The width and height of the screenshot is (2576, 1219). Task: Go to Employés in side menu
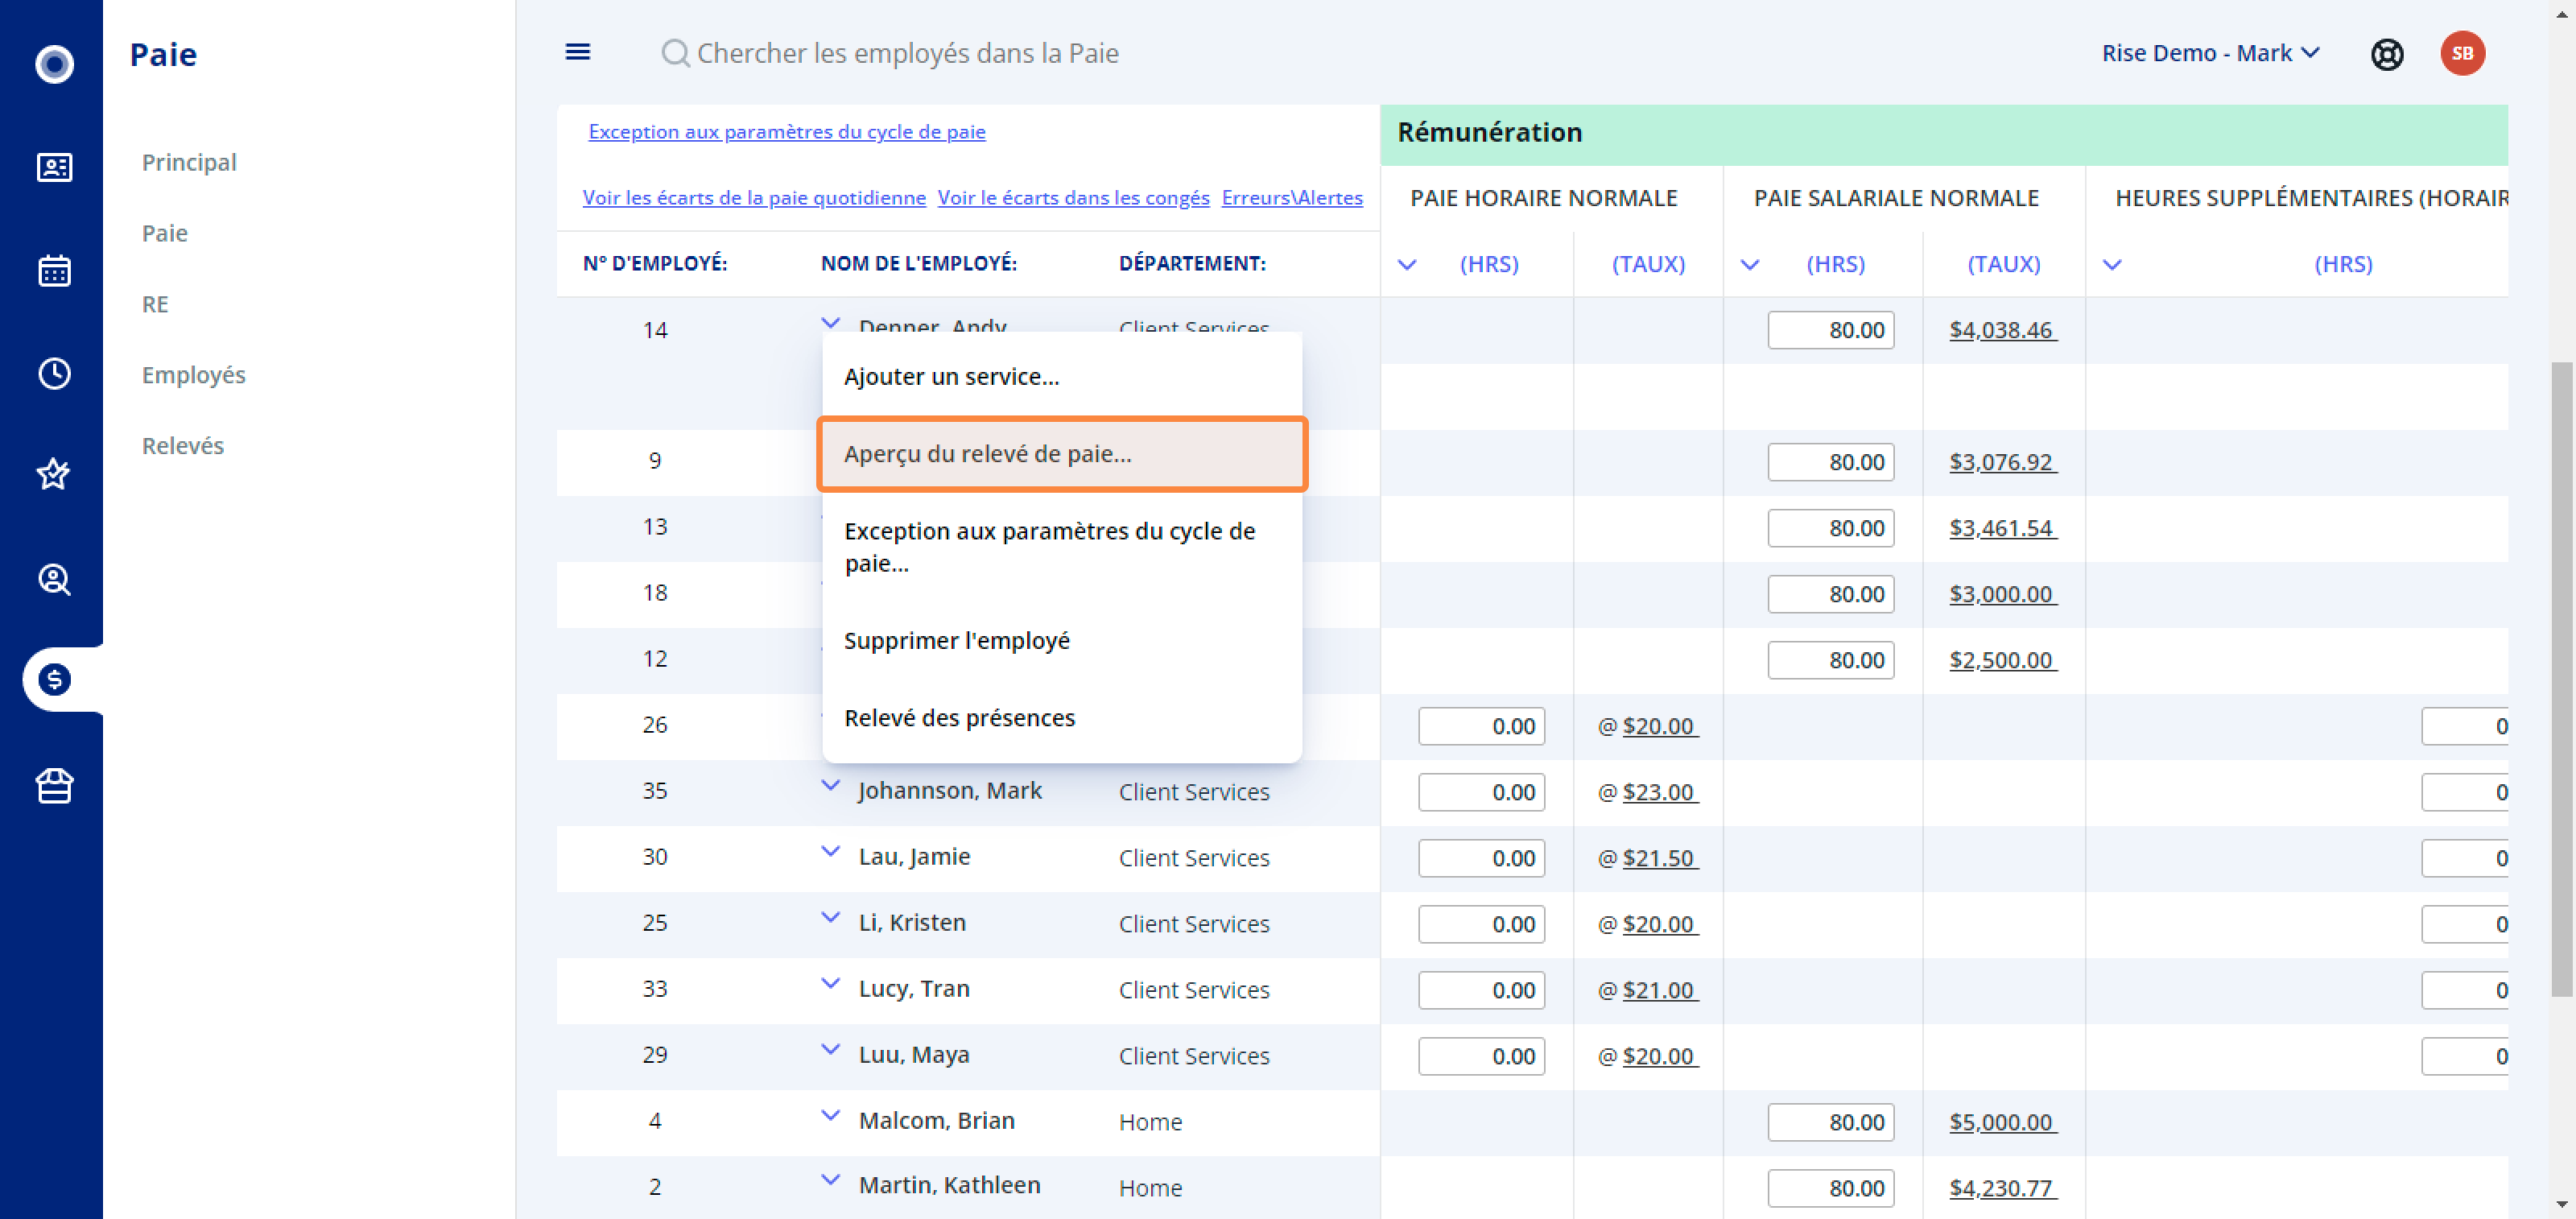point(194,375)
